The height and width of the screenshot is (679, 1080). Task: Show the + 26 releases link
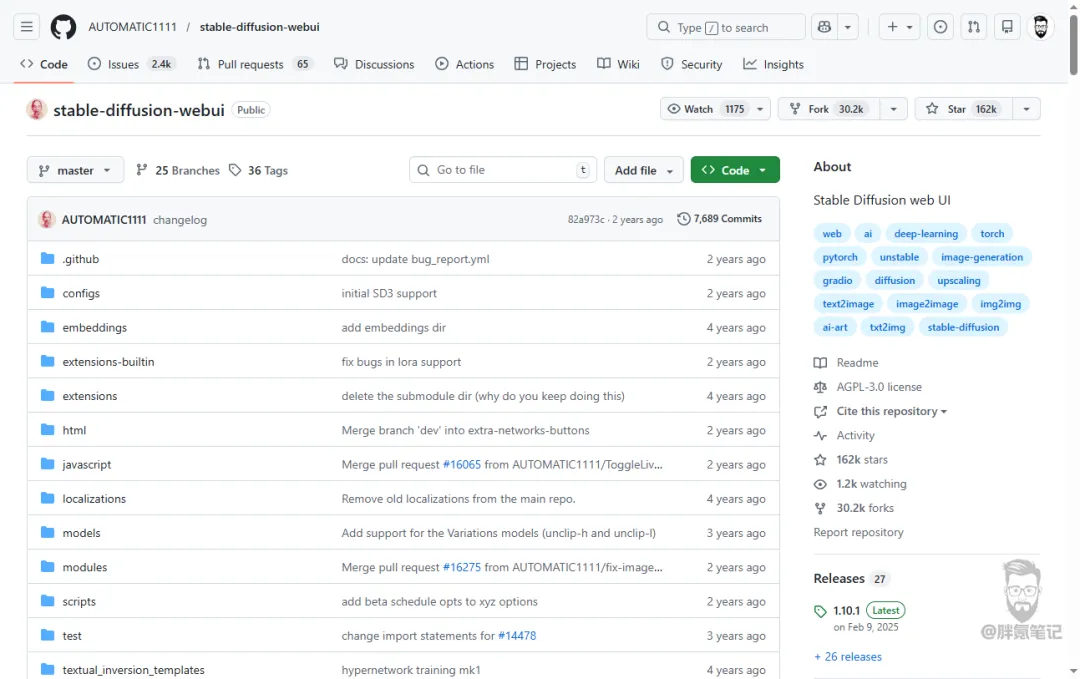(x=848, y=657)
